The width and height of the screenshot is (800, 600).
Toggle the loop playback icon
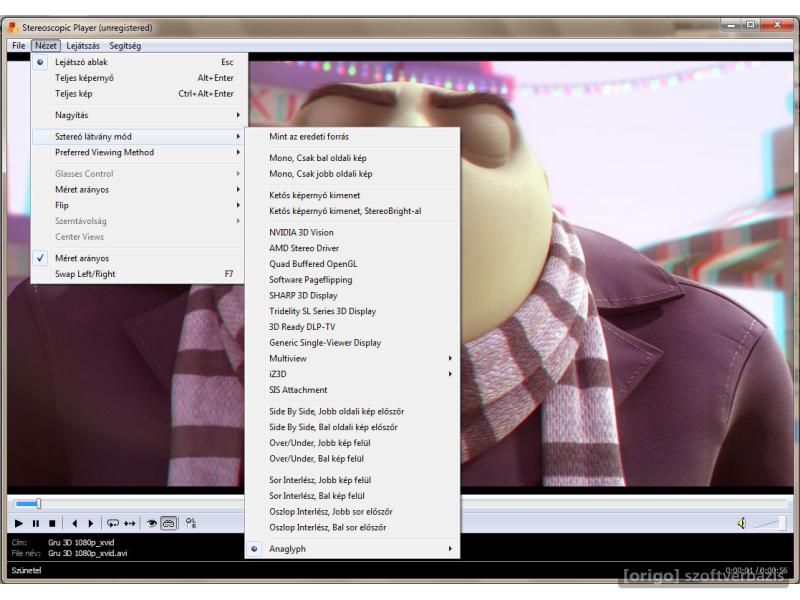click(112, 523)
